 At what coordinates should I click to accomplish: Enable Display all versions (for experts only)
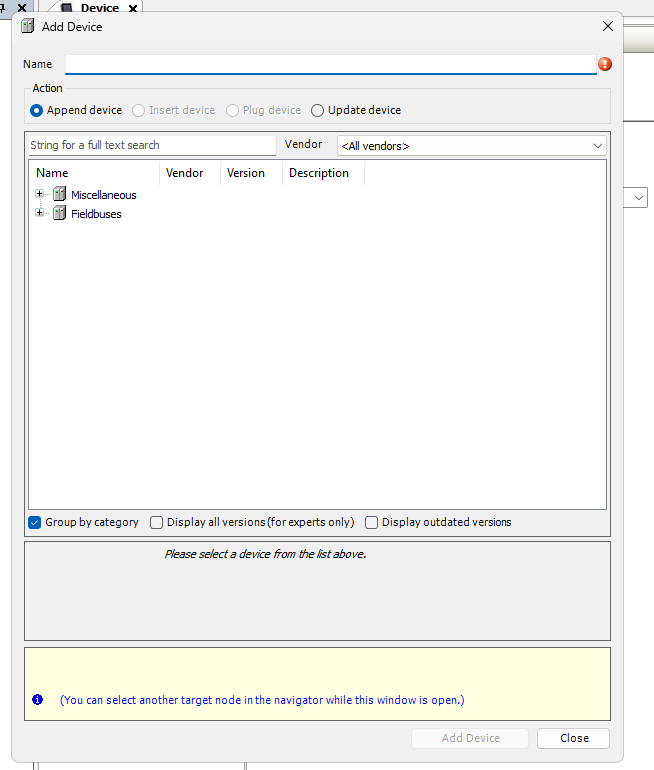coord(156,522)
